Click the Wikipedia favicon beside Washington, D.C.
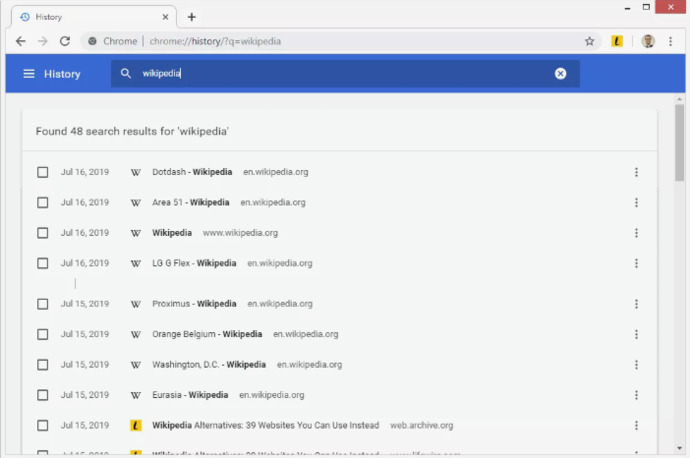Image resolution: width=690 pixels, height=458 pixels. tap(136, 365)
